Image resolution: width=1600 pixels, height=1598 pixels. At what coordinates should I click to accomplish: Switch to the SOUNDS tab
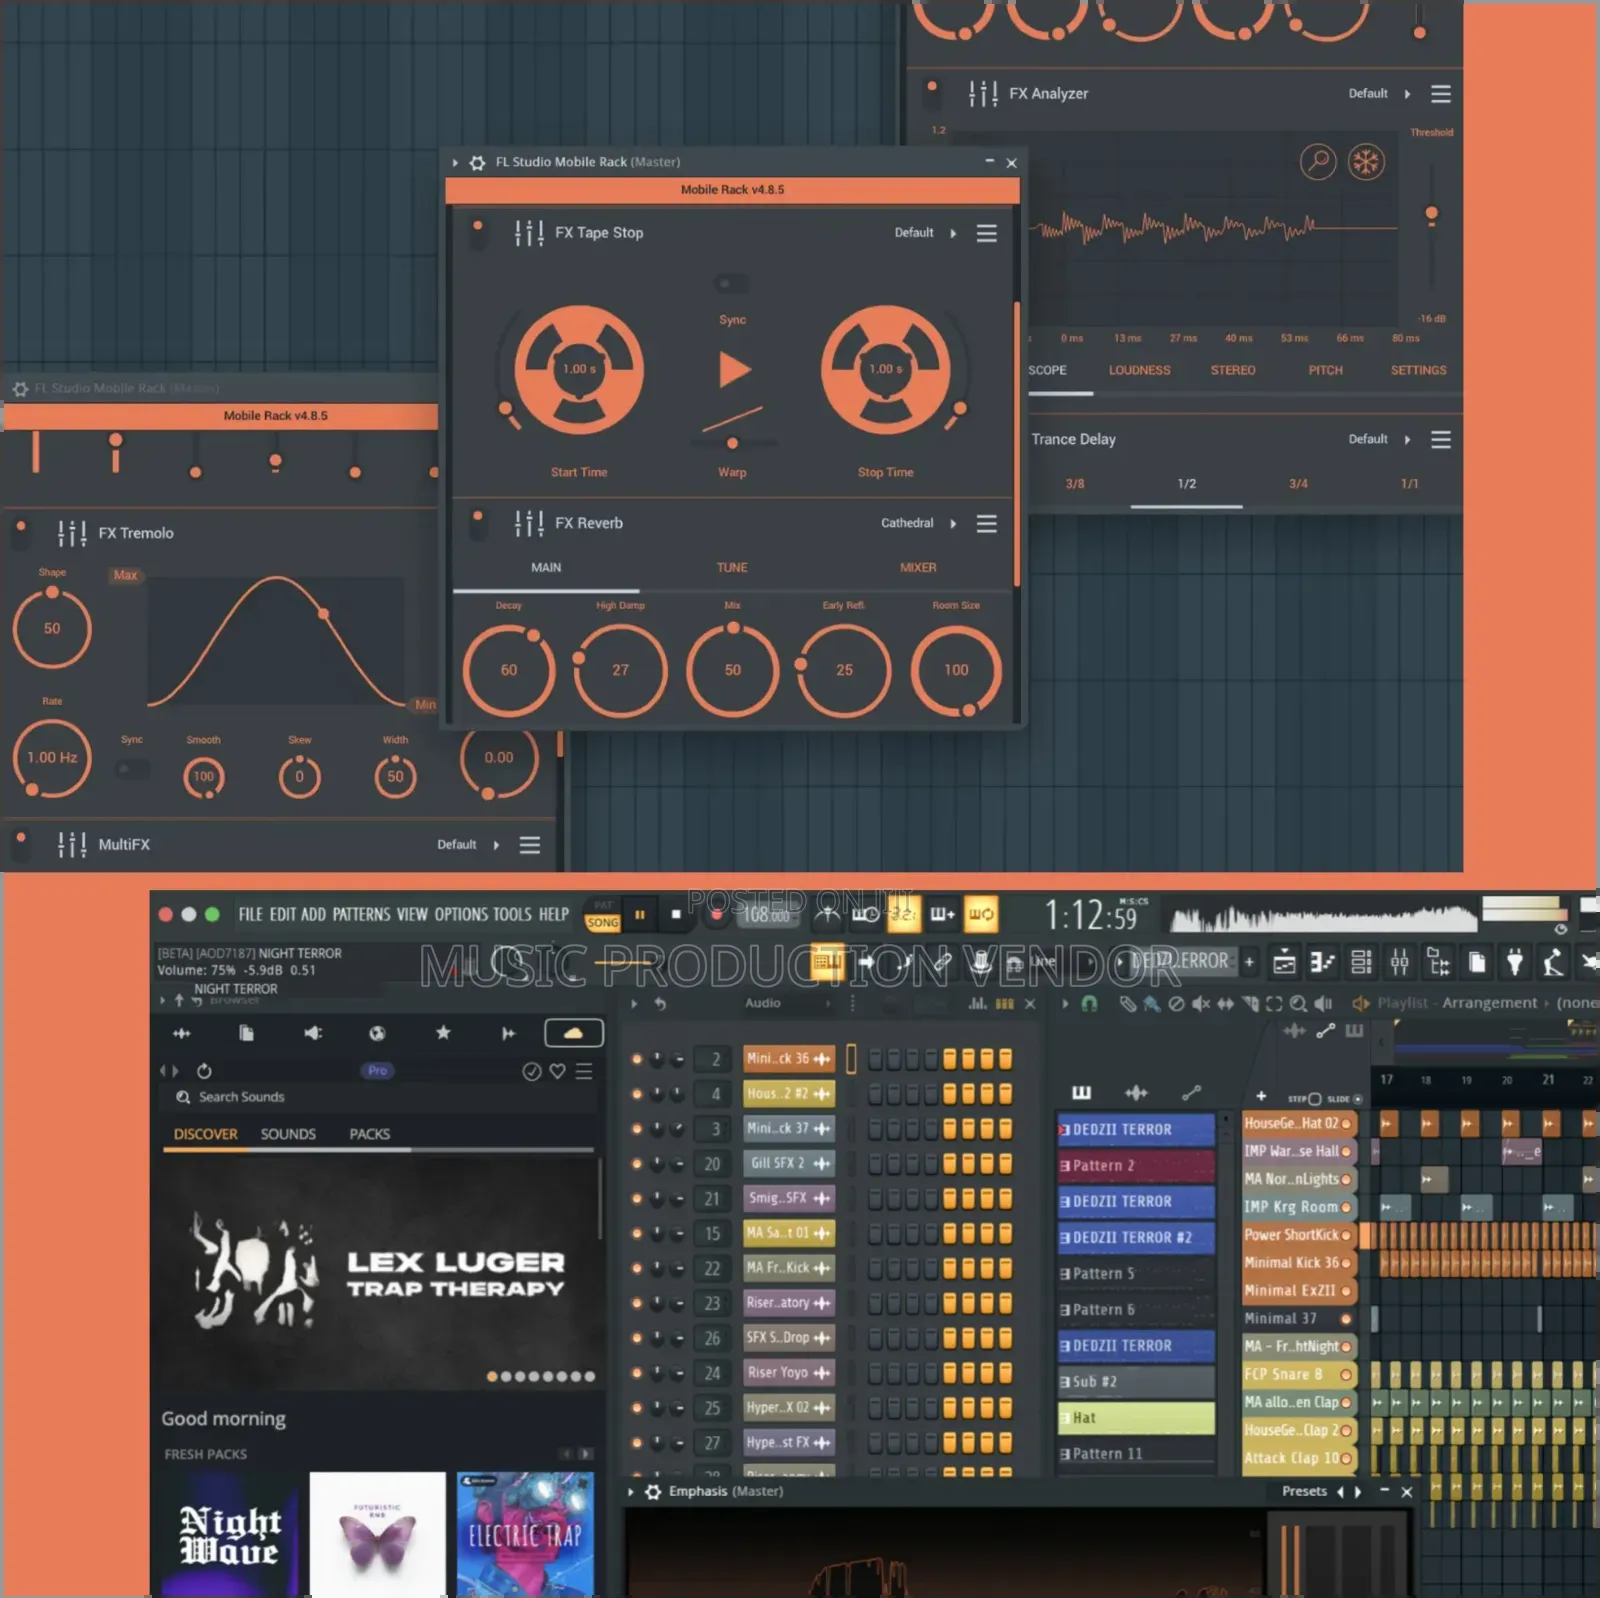click(x=288, y=1134)
